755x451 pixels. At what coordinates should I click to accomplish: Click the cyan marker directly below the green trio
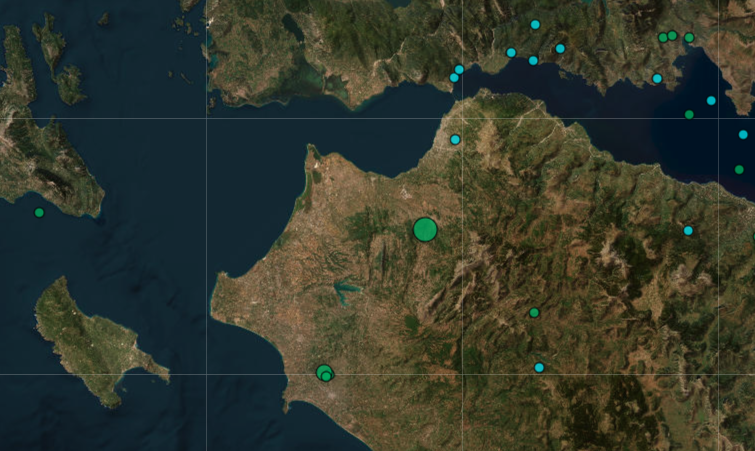[x=657, y=78]
